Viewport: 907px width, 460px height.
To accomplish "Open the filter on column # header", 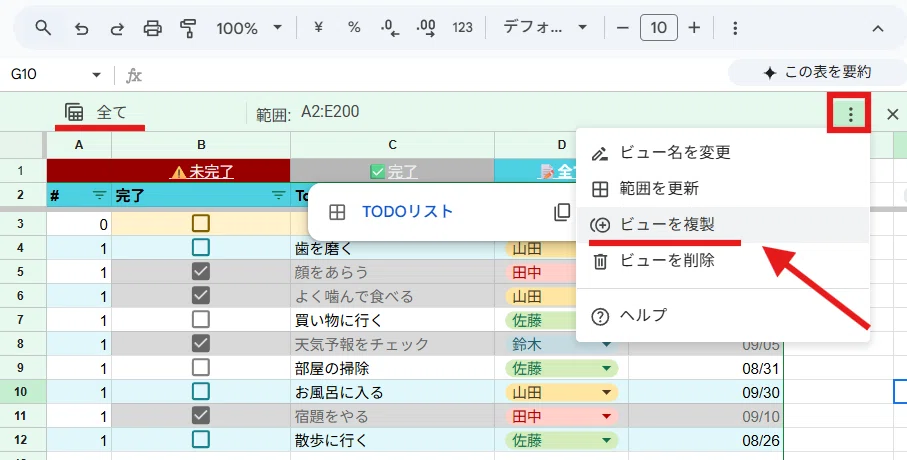I will tap(99, 196).
